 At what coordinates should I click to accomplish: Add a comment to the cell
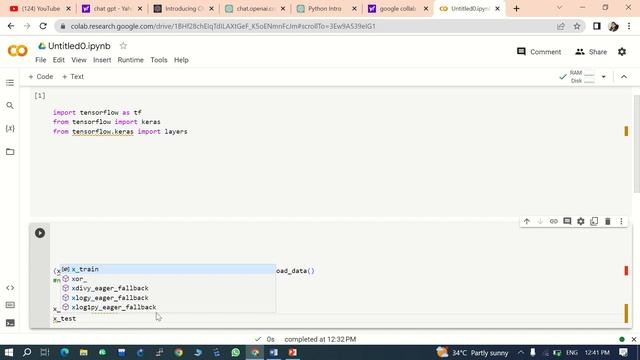pyautogui.click(x=567, y=221)
